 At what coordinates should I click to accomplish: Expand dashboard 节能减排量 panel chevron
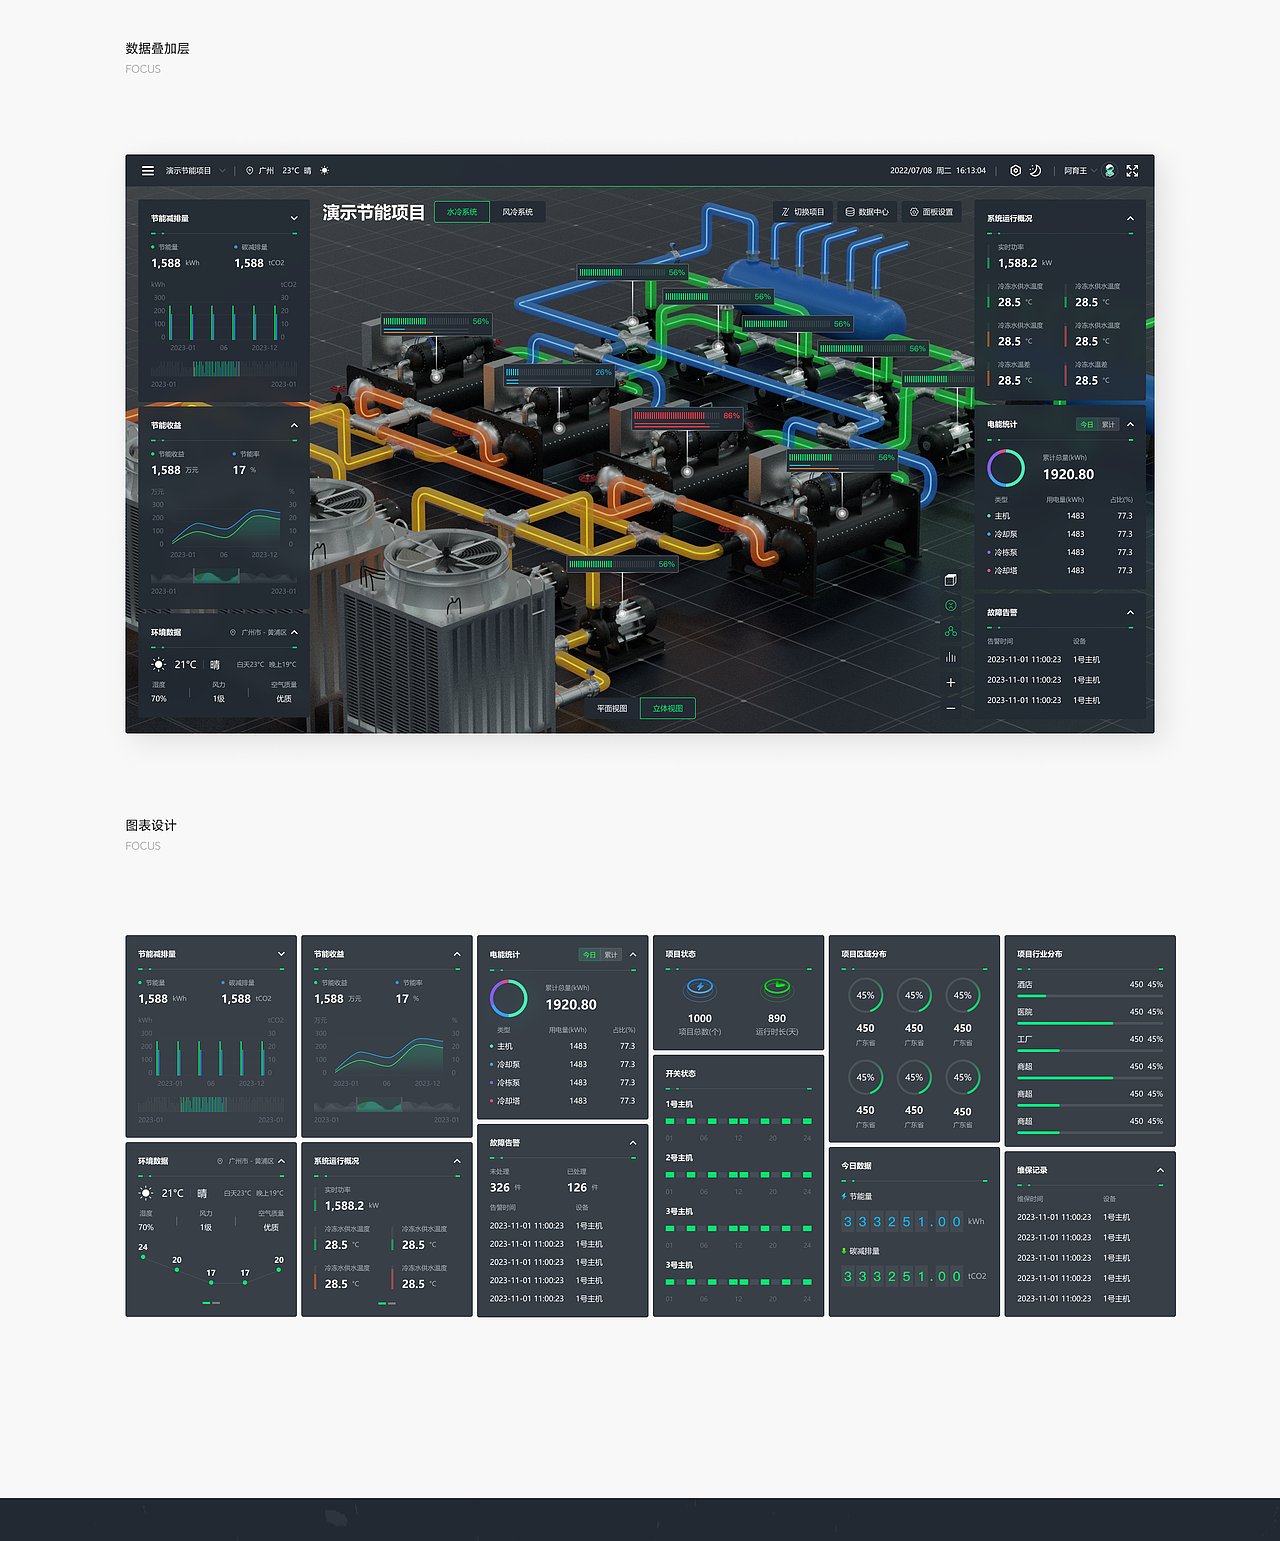294,218
